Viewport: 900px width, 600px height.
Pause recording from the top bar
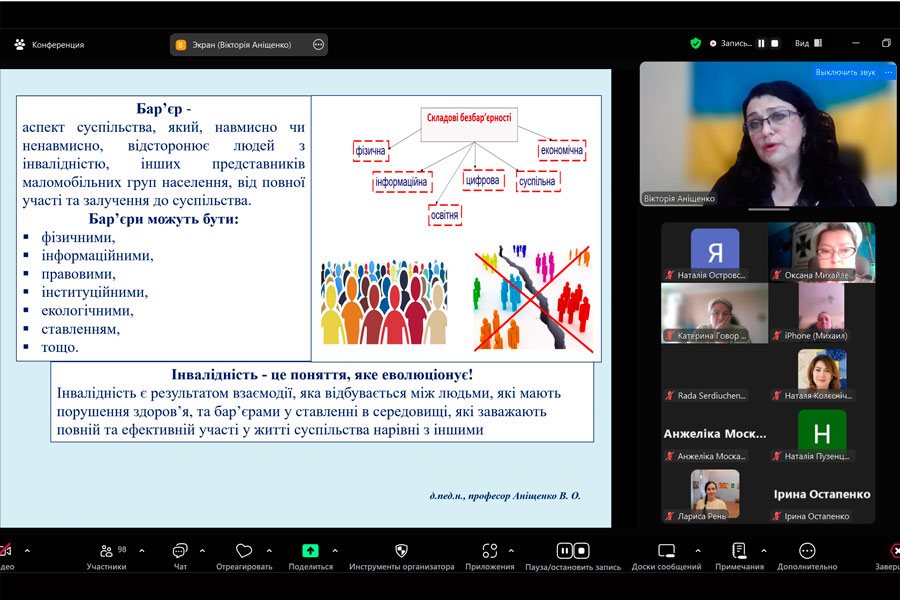pyautogui.click(x=761, y=43)
